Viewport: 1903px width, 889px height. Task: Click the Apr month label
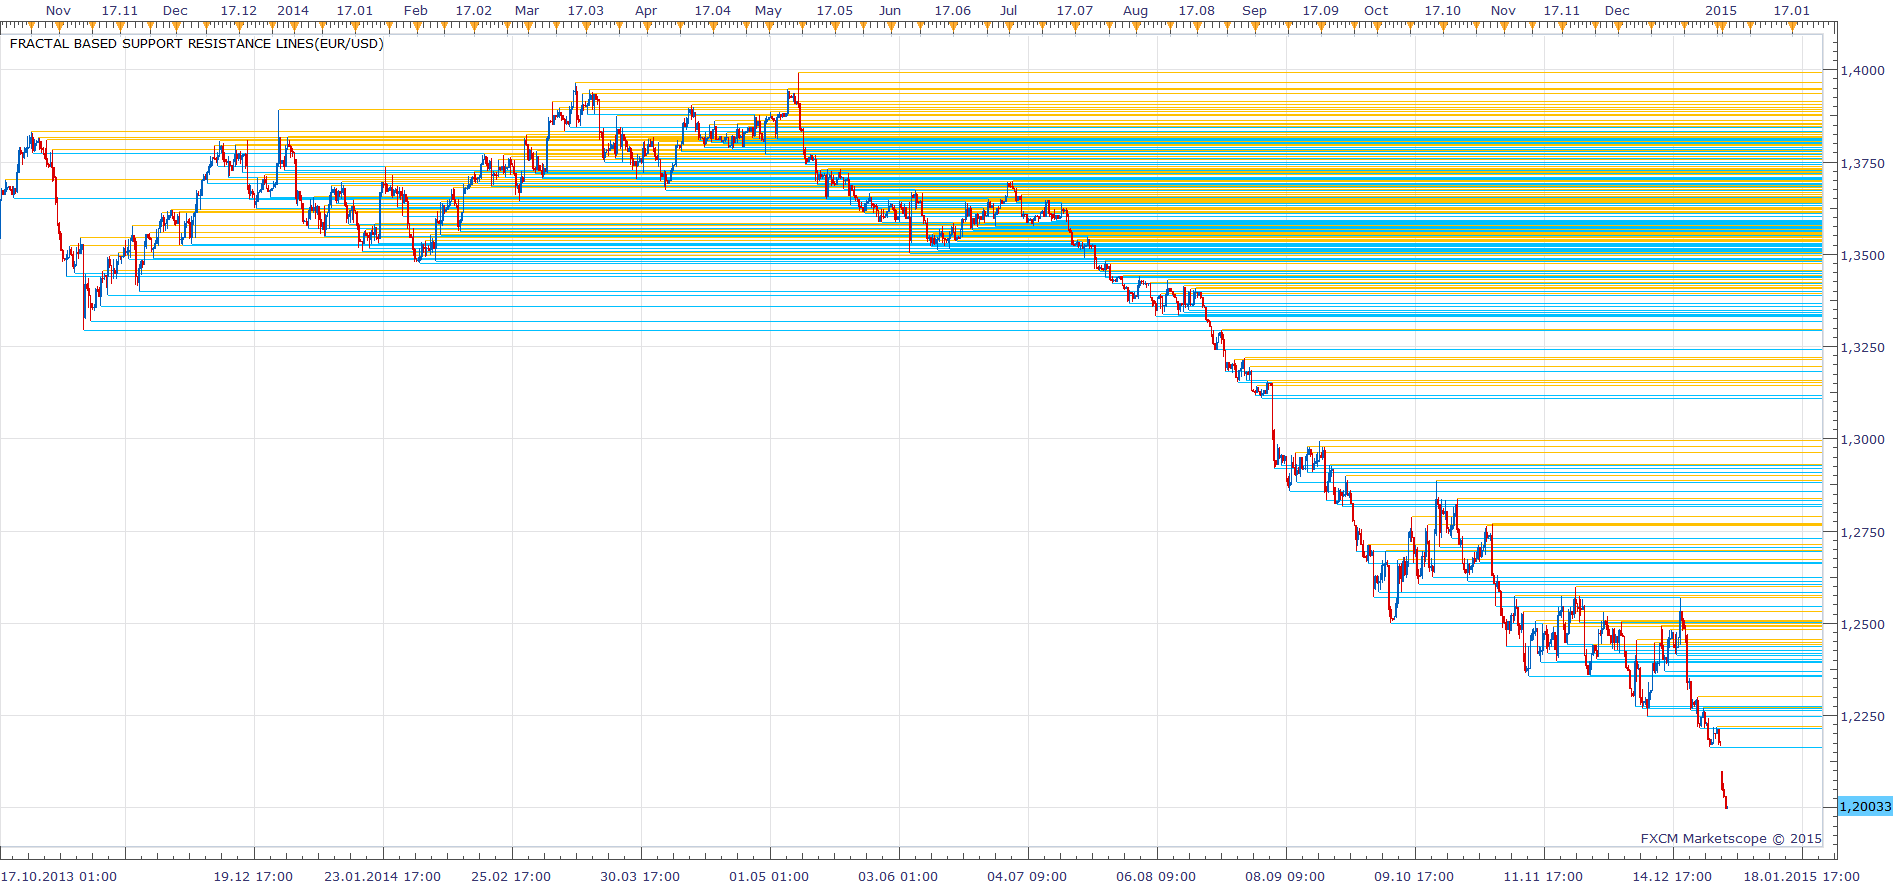pos(647,10)
